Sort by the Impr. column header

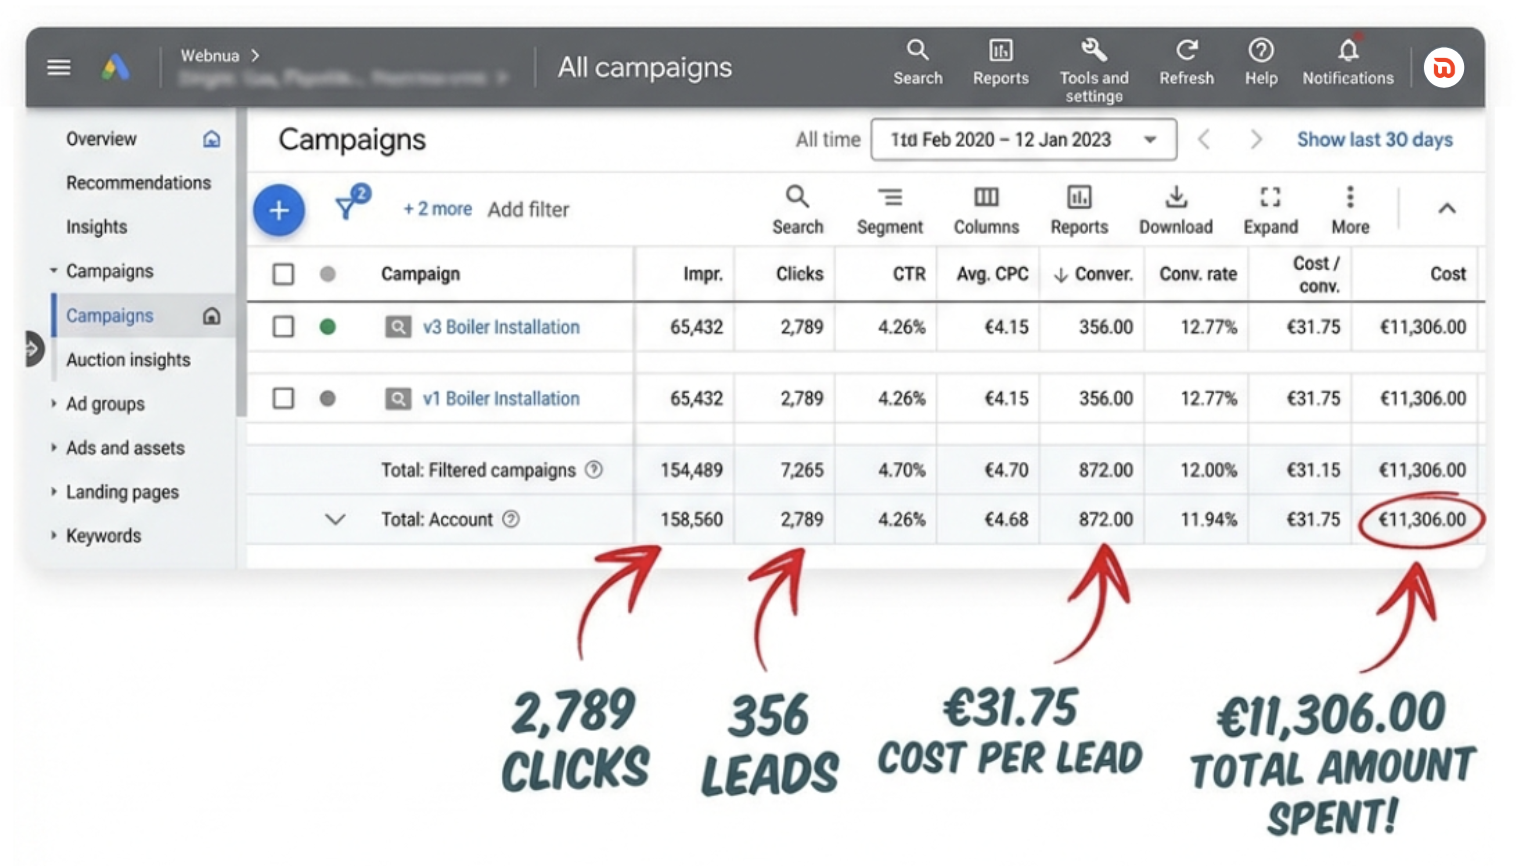tap(703, 274)
